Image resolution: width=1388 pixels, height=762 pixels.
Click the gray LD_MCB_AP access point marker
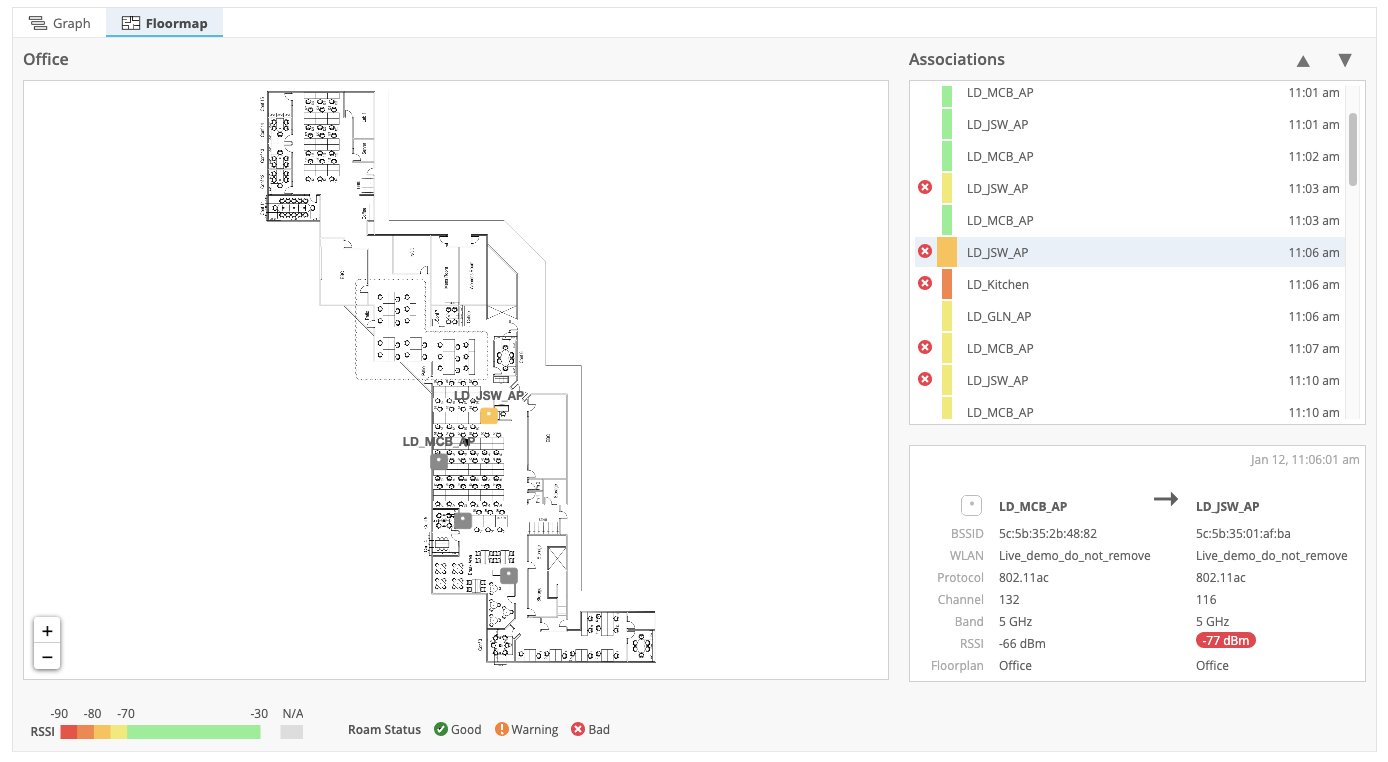coord(439,461)
